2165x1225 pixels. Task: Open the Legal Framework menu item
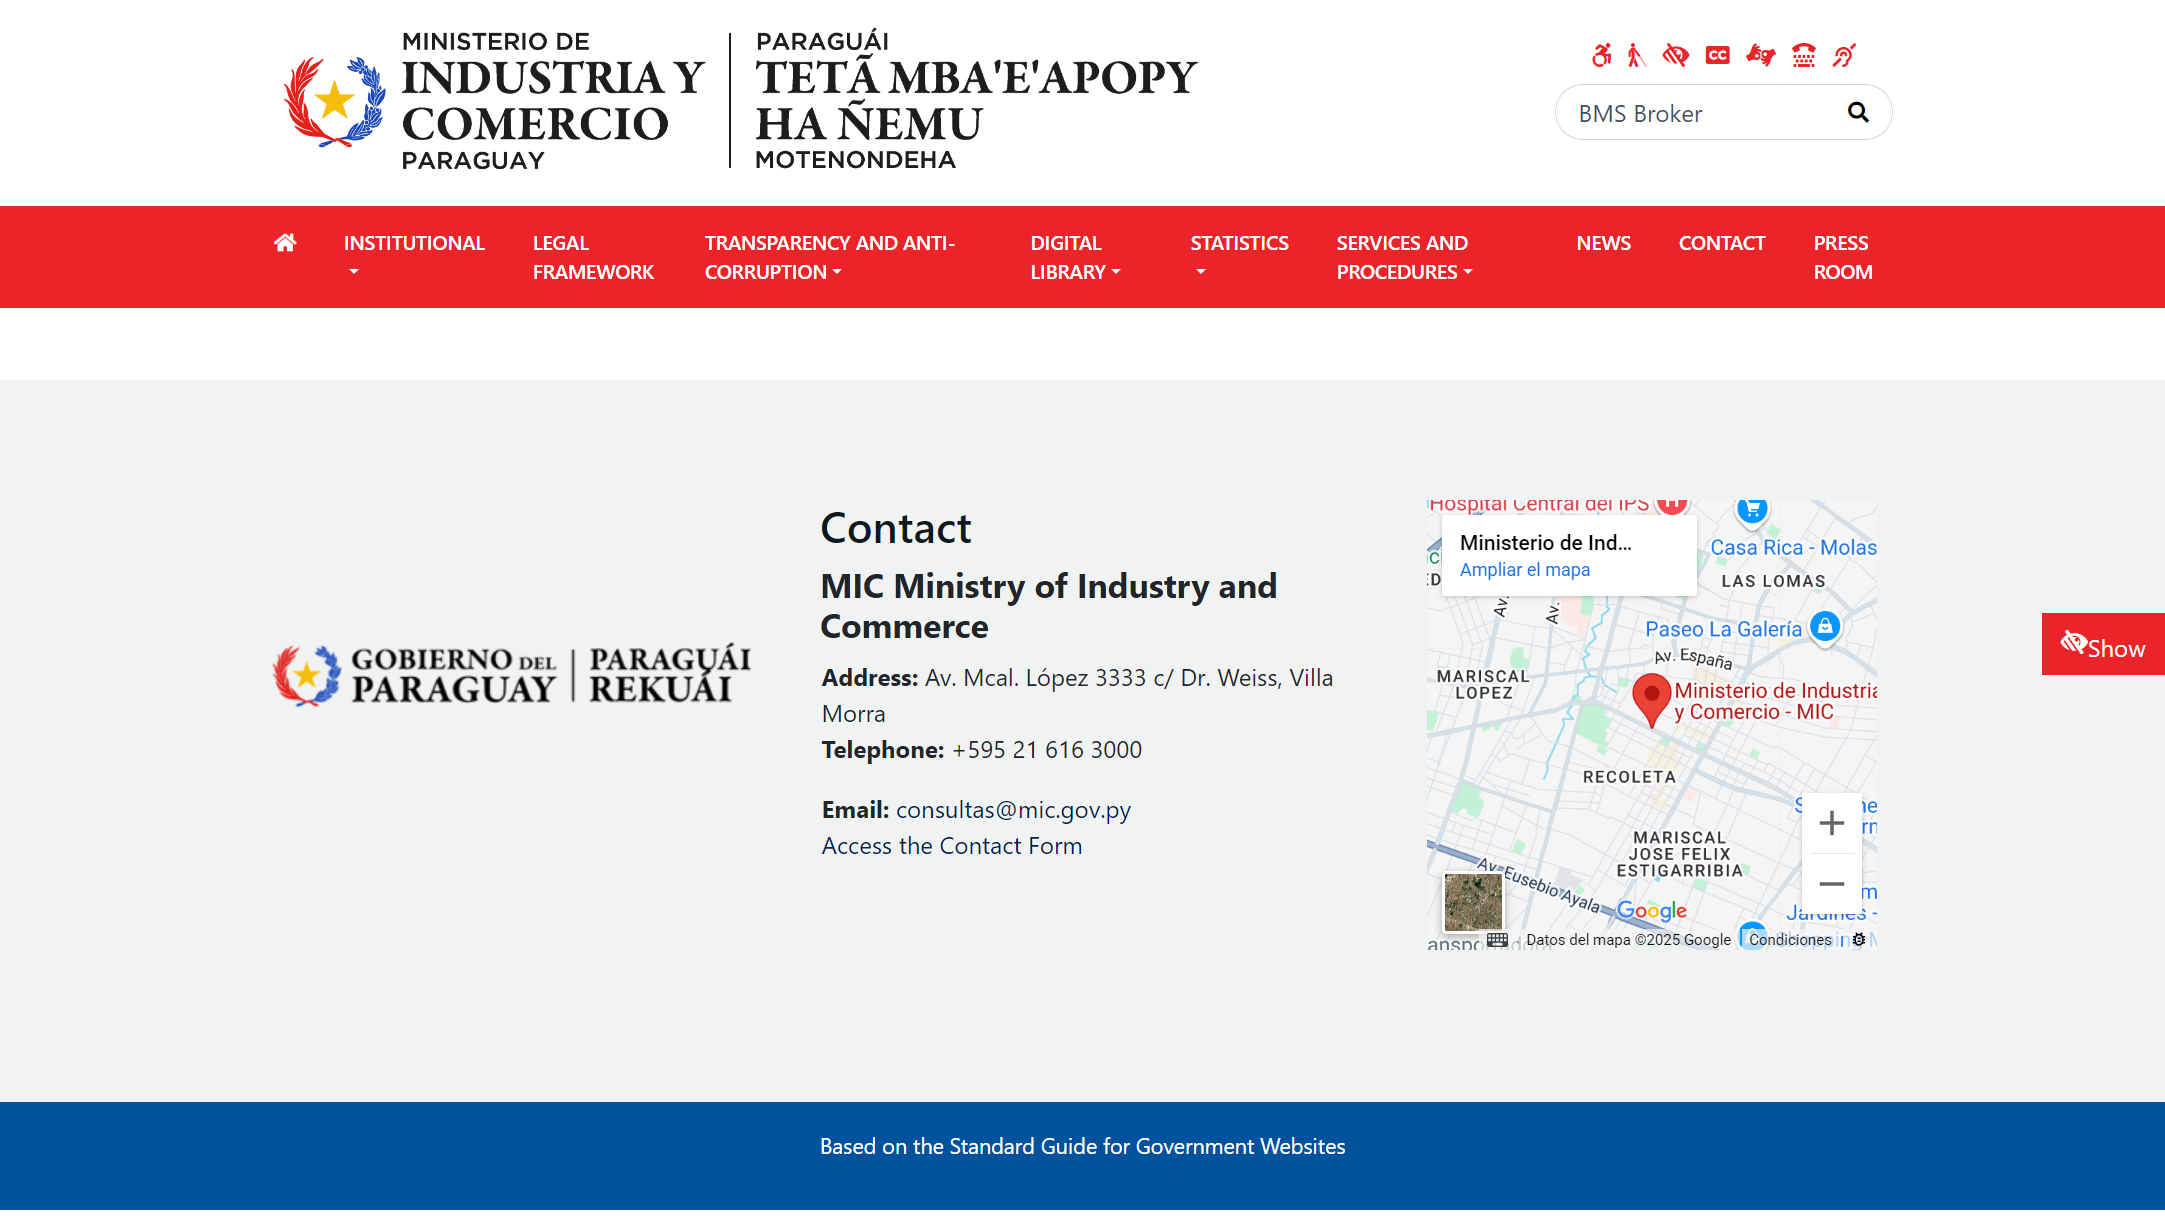593,257
